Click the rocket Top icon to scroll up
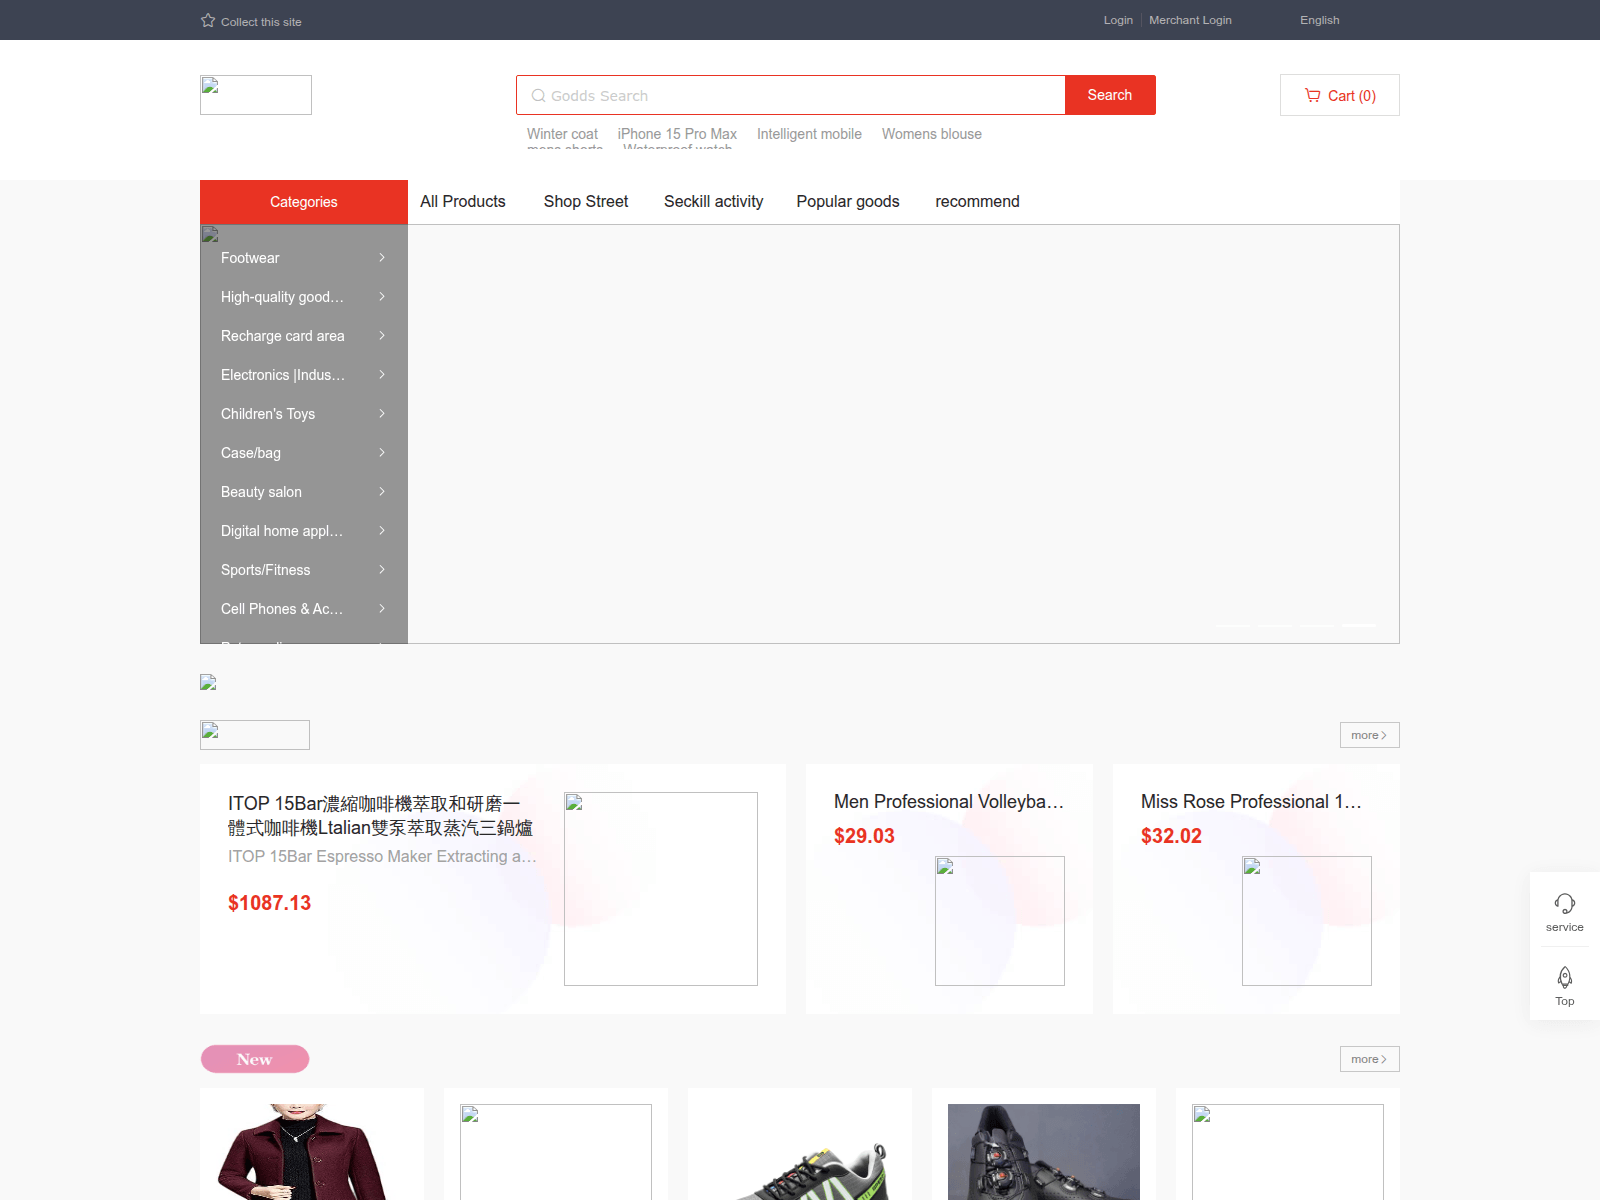 pyautogui.click(x=1564, y=977)
